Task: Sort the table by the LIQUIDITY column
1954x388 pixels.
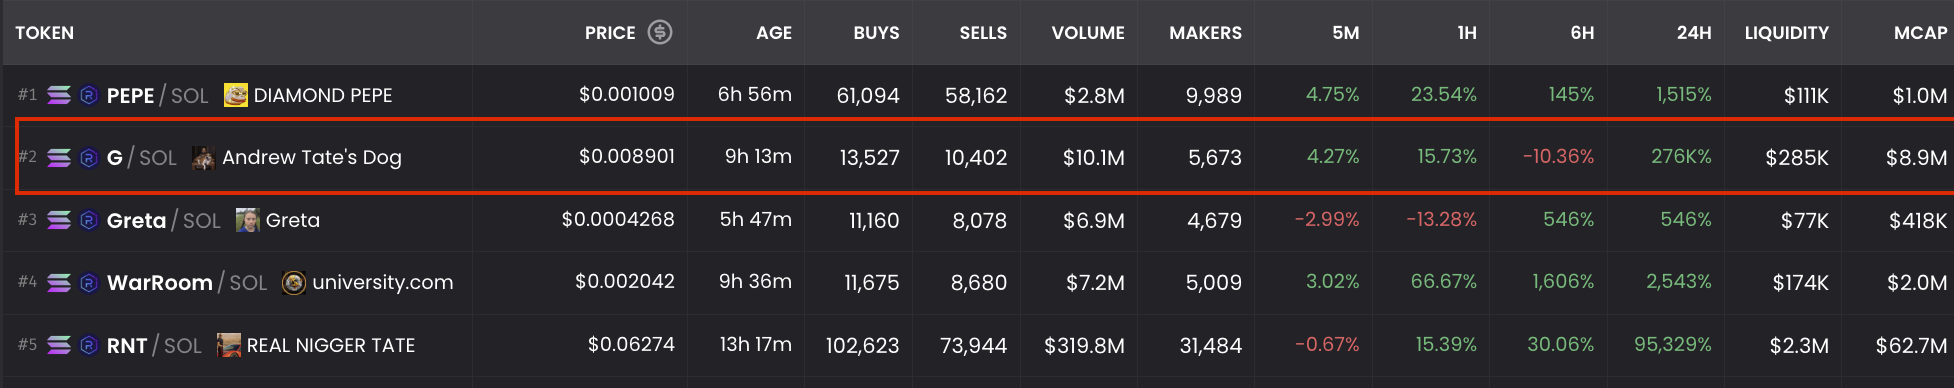Action: [1787, 33]
